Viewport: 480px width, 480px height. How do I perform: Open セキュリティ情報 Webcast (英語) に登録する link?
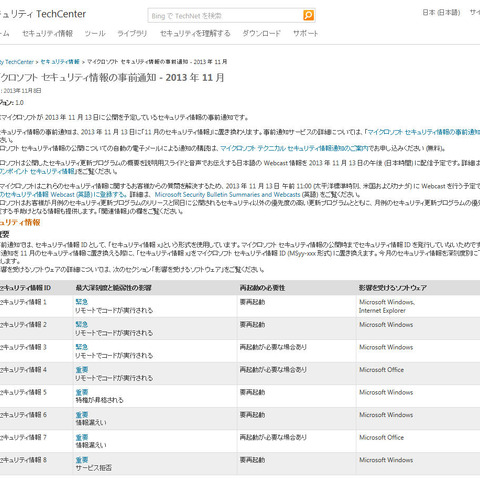63,194
